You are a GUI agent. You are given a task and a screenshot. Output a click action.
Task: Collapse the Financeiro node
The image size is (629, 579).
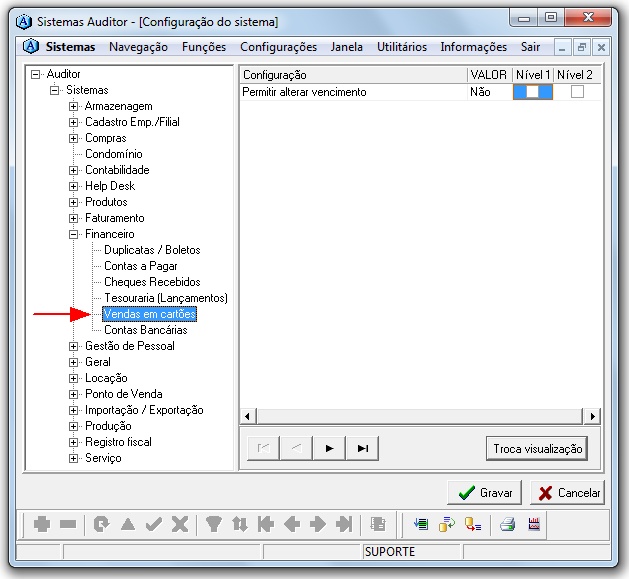[73, 234]
